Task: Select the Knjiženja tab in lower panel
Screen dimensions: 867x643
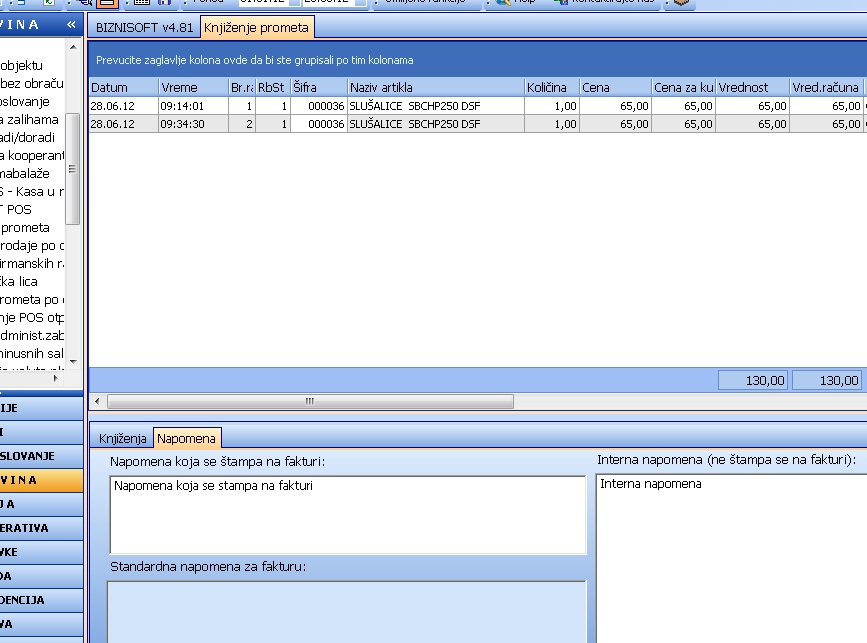Action: [123, 438]
